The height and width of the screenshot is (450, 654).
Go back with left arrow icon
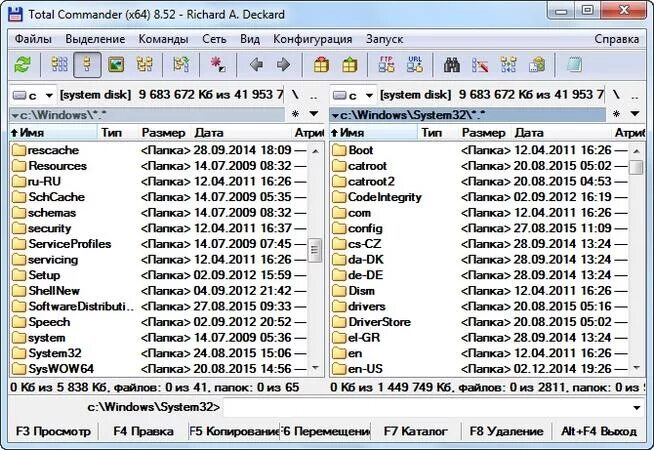tap(256, 65)
